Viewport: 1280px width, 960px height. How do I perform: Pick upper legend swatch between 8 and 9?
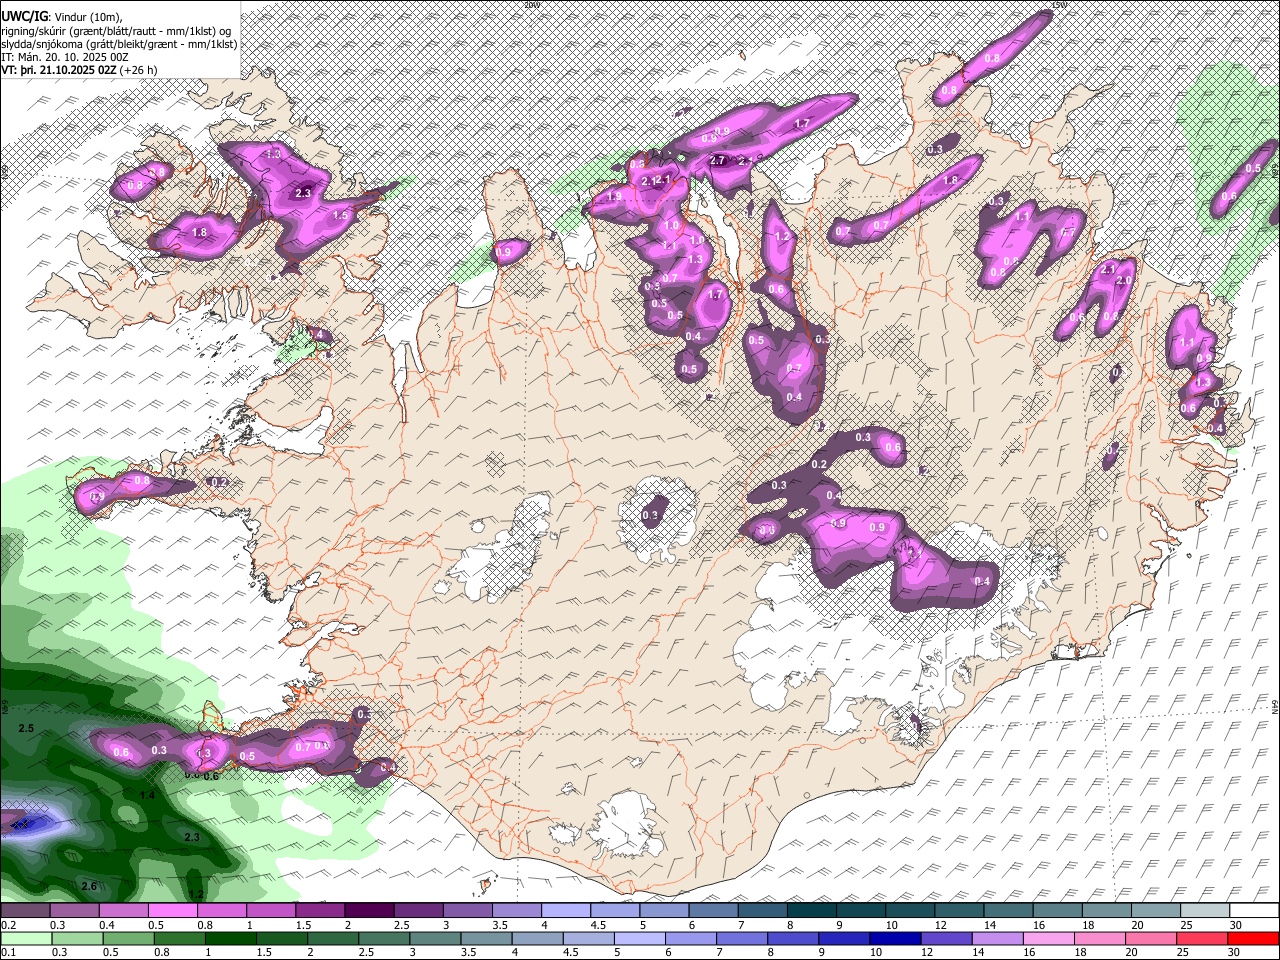pos(811,911)
